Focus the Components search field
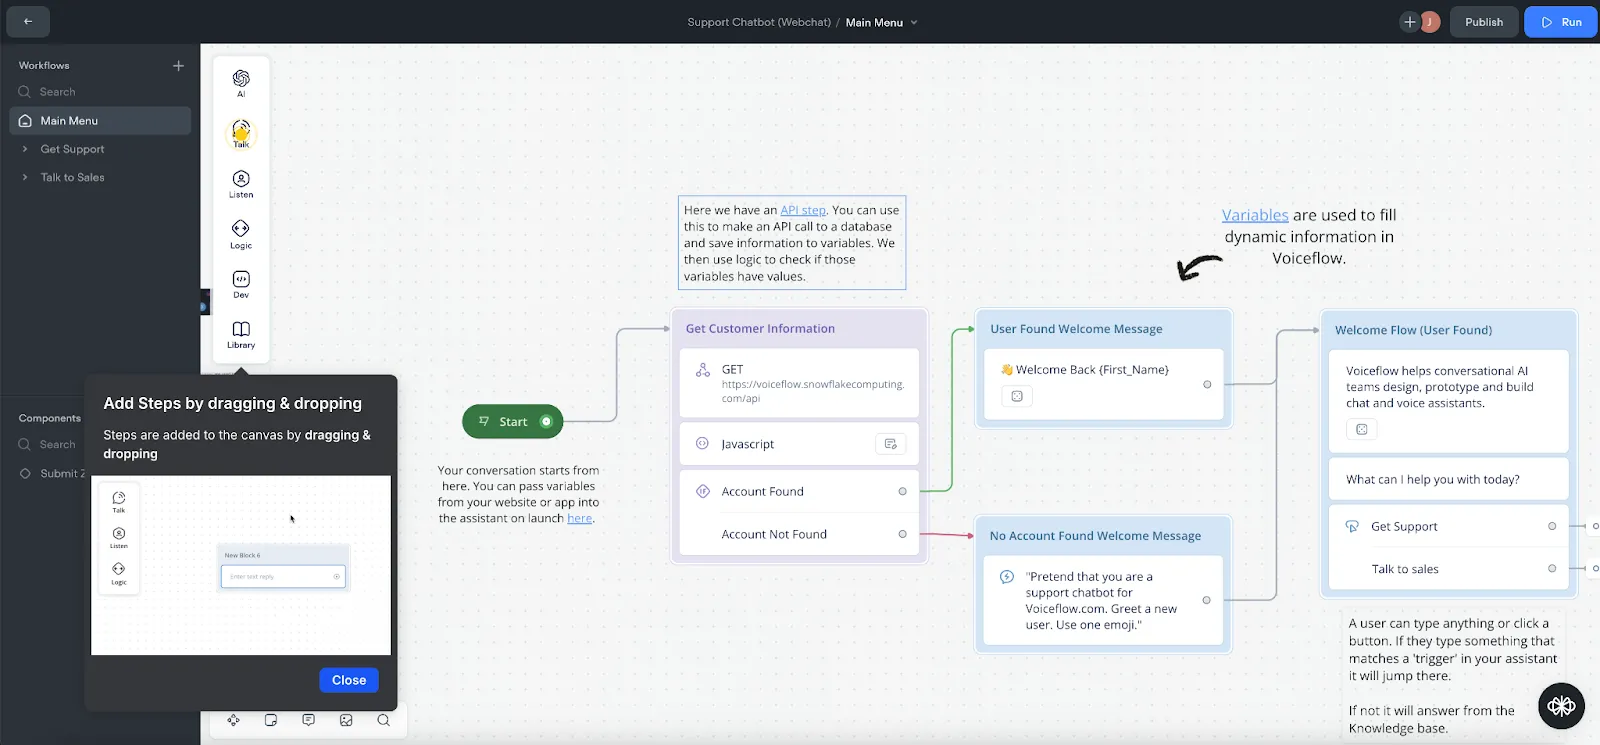Screen dimensions: 1600x745 coord(50,444)
